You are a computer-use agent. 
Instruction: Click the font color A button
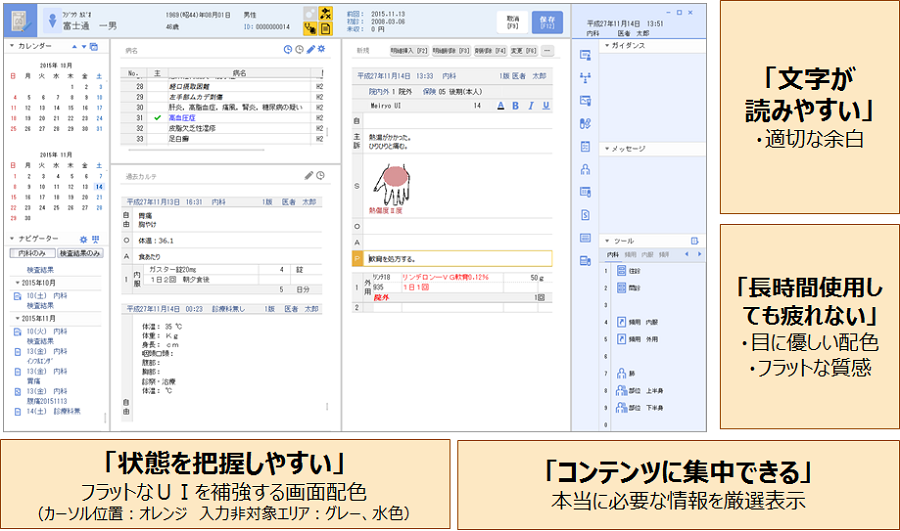(502, 105)
